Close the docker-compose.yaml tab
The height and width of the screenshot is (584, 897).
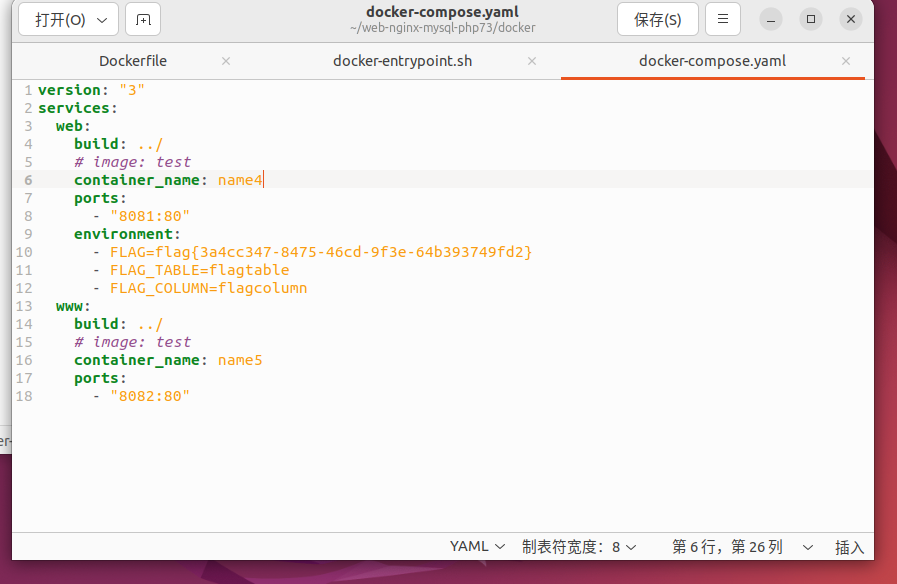[x=846, y=61]
